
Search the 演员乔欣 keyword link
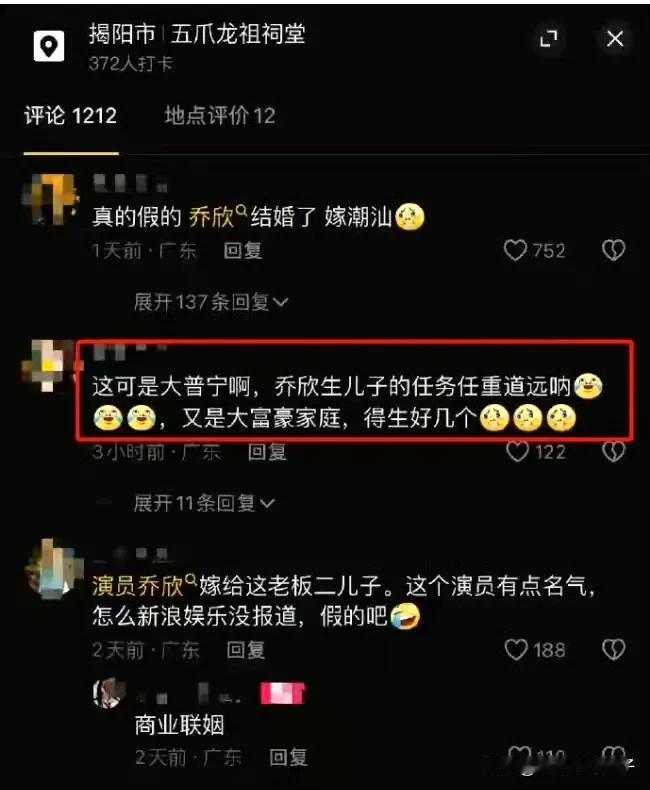coord(144,585)
